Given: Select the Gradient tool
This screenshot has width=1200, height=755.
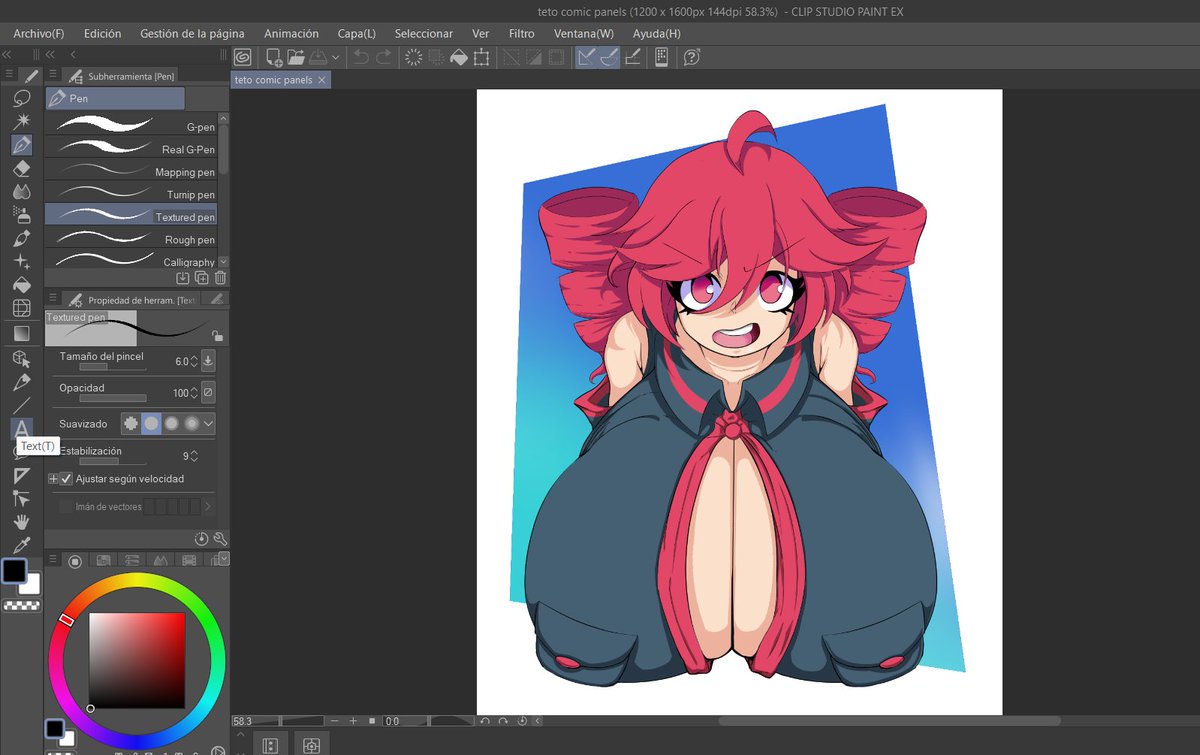Looking at the screenshot, I should coord(22,331).
